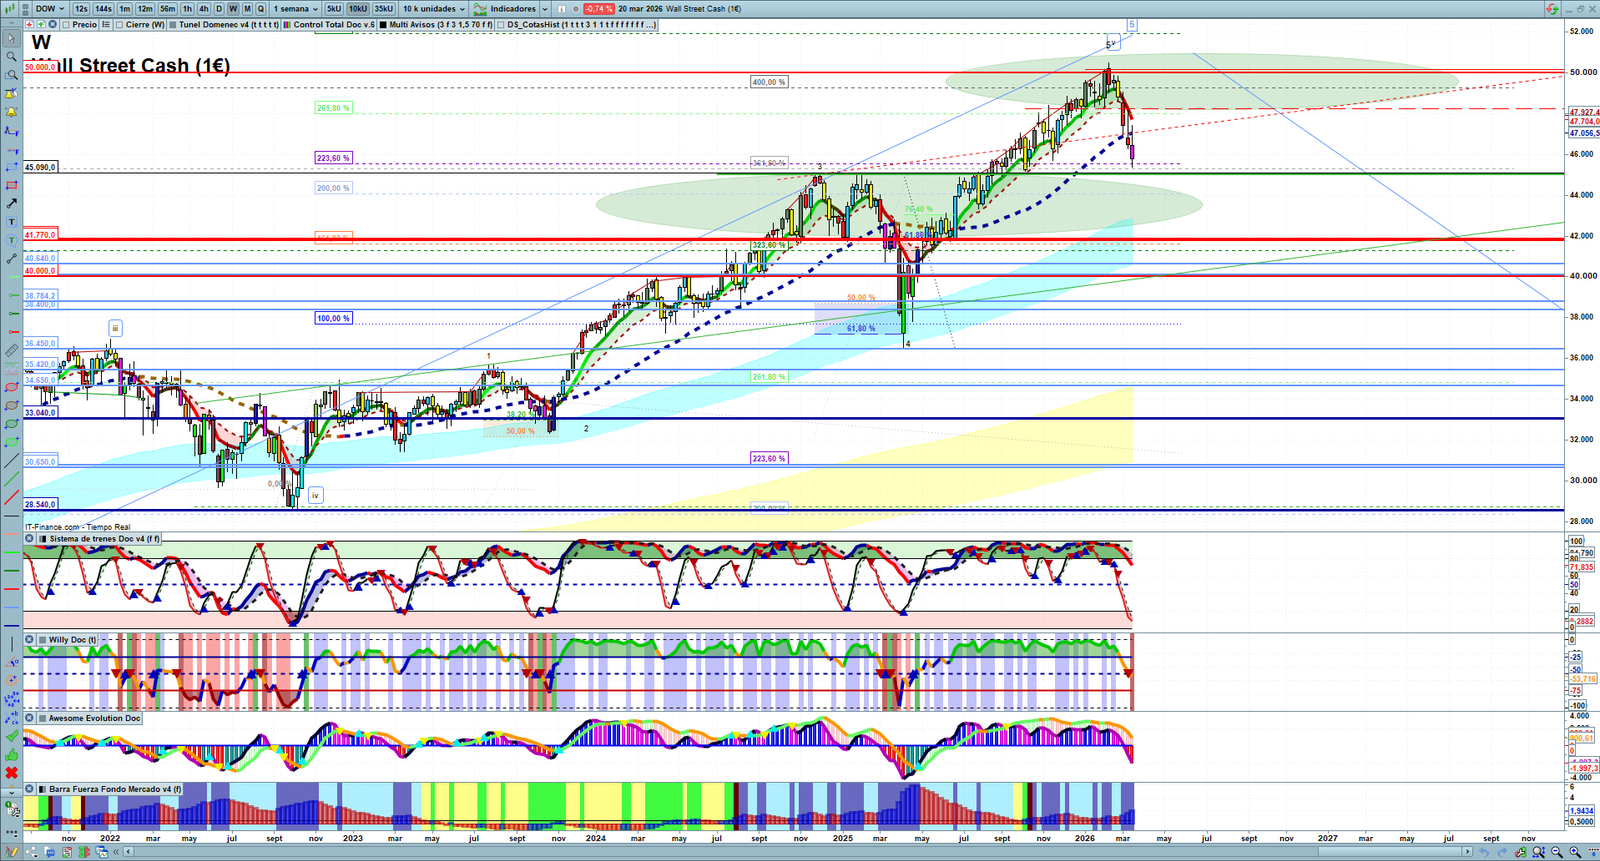The width and height of the screenshot is (1600, 861).
Task: Select the red rectangle drawing tool
Action: (x=11, y=185)
